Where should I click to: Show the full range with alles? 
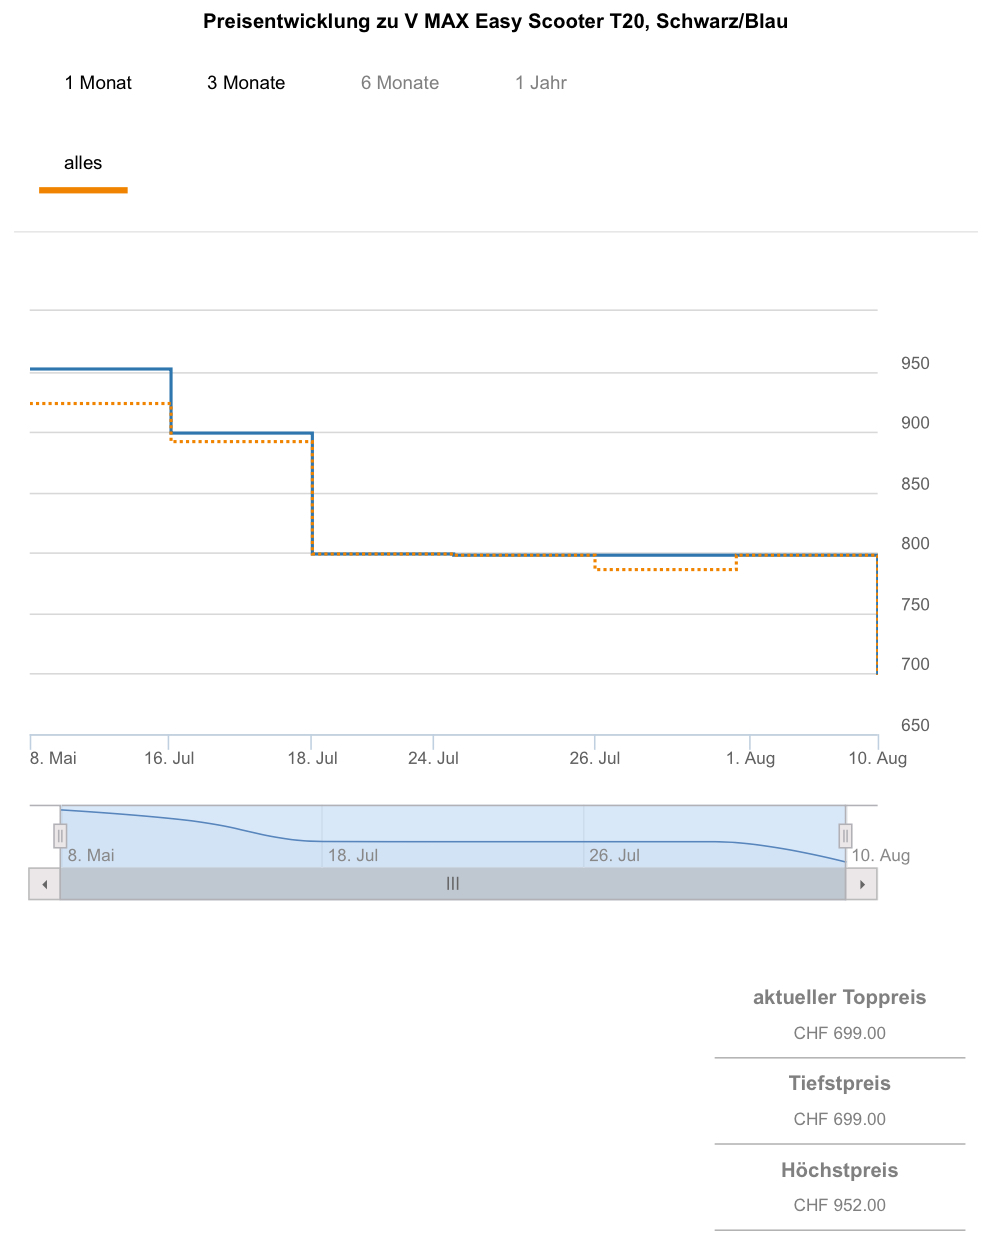[83, 163]
